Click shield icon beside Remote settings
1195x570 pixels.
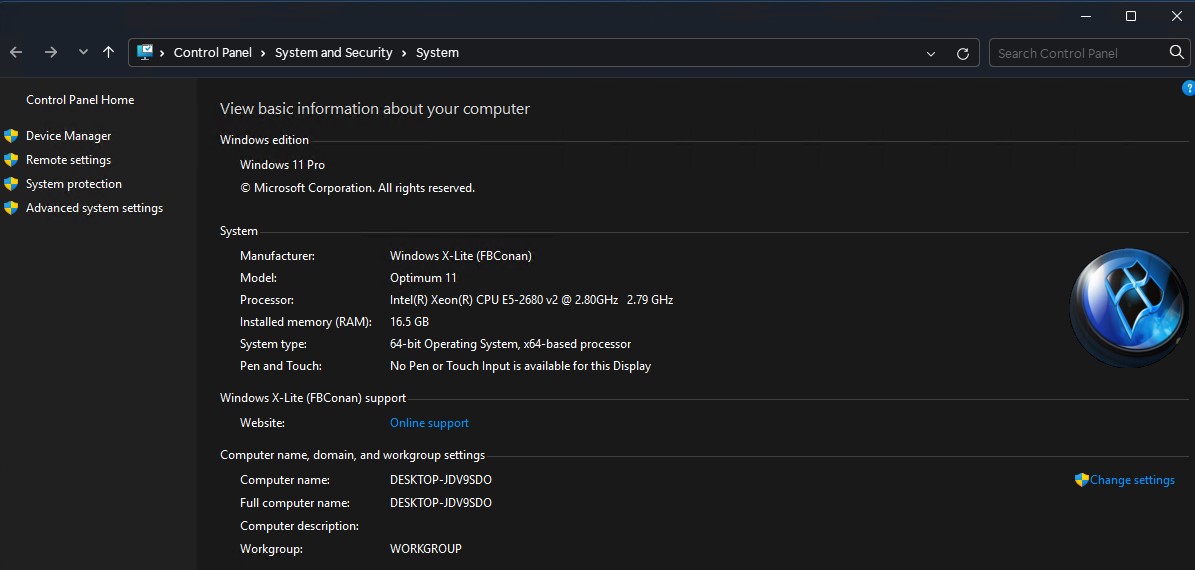tap(11, 160)
